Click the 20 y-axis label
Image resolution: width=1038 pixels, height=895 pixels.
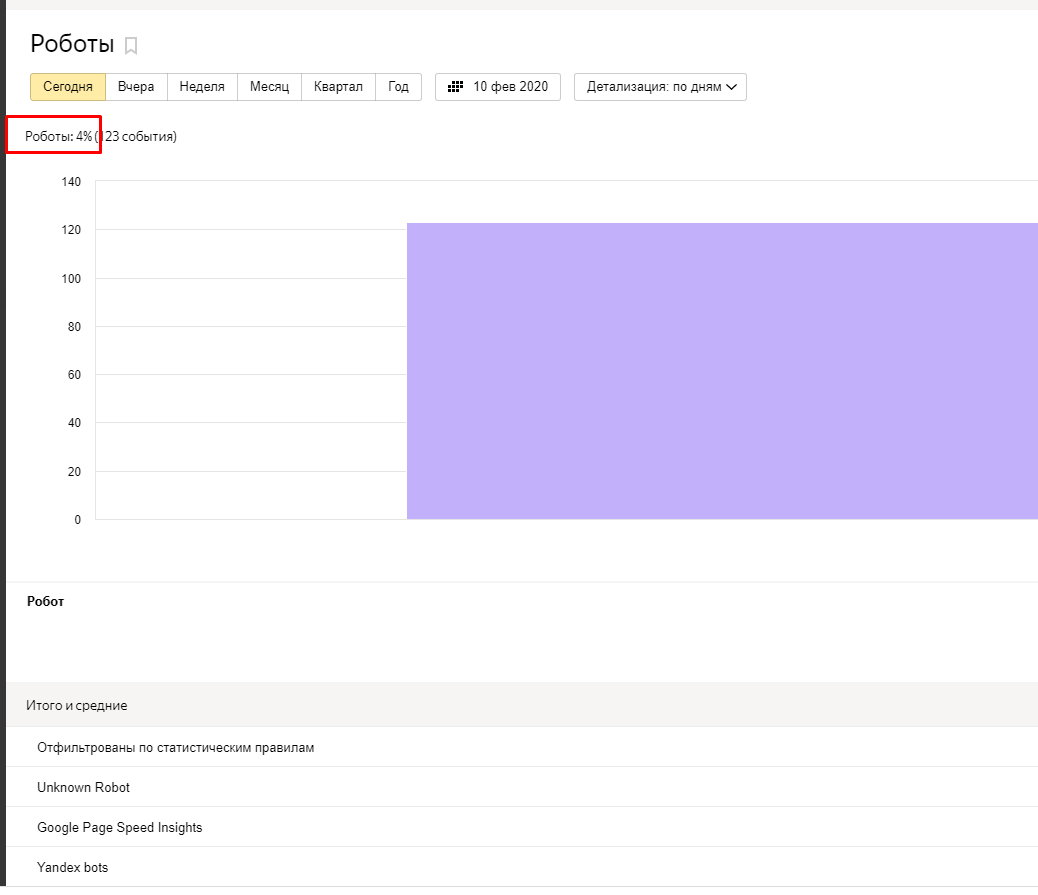tap(74, 471)
